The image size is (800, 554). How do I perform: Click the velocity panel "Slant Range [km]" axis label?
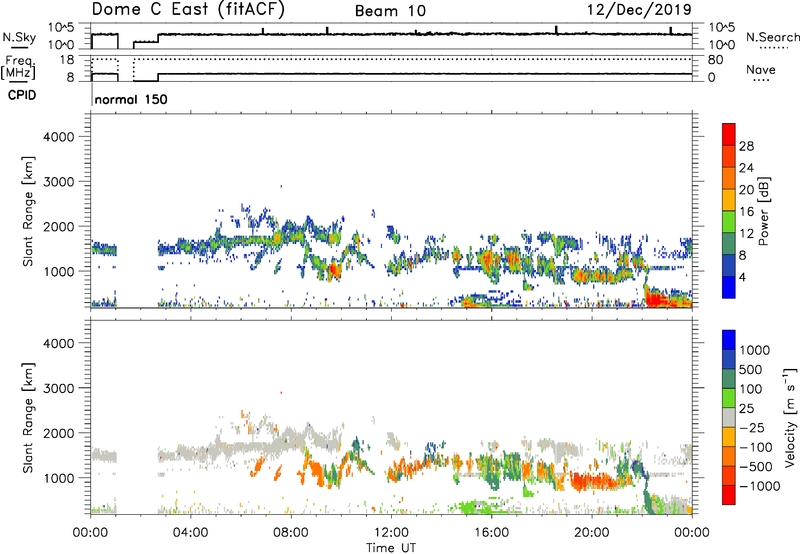pyautogui.click(x=29, y=418)
